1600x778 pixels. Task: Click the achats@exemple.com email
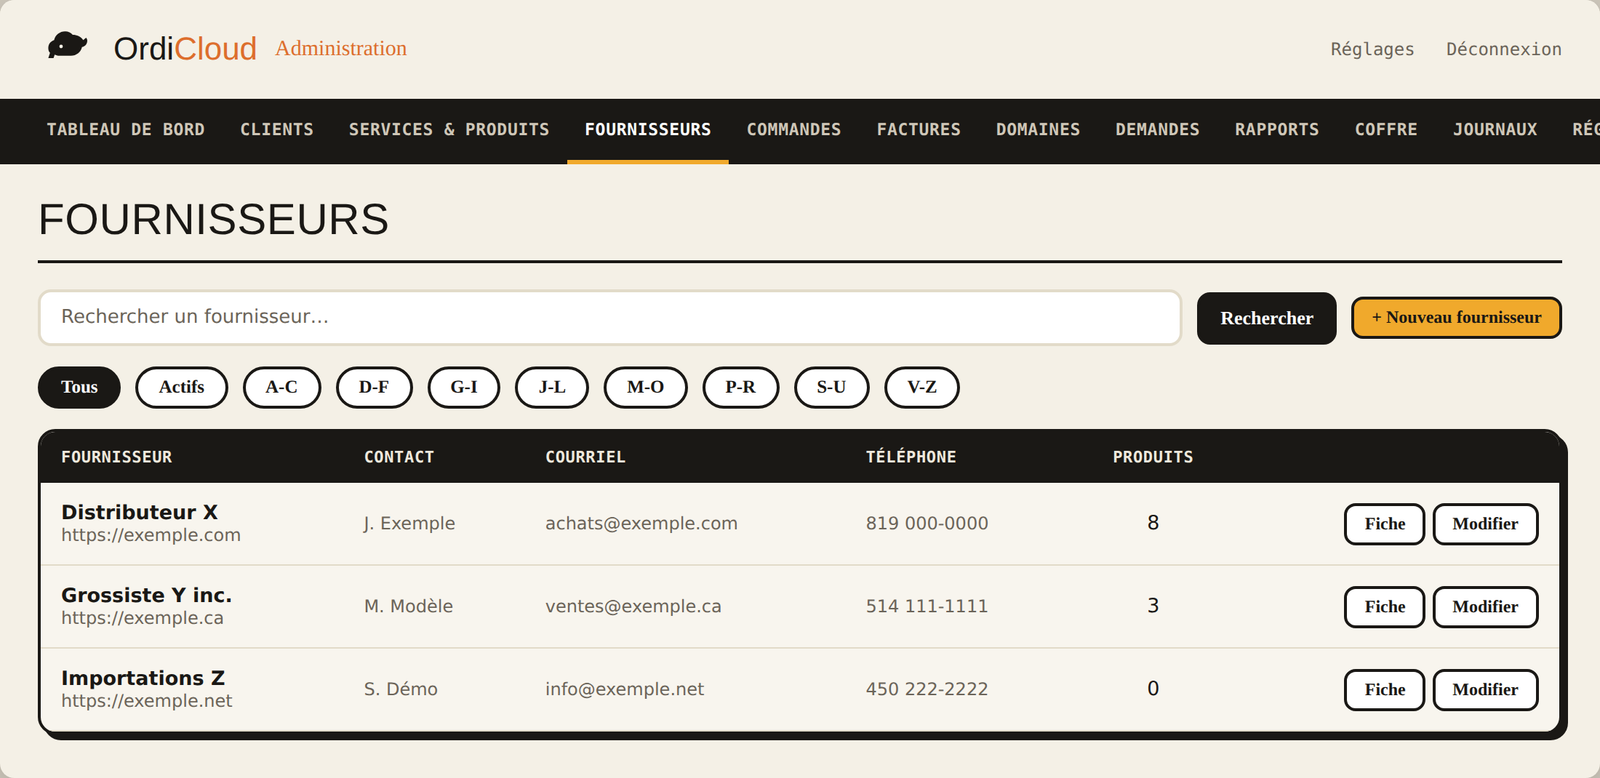(641, 523)
